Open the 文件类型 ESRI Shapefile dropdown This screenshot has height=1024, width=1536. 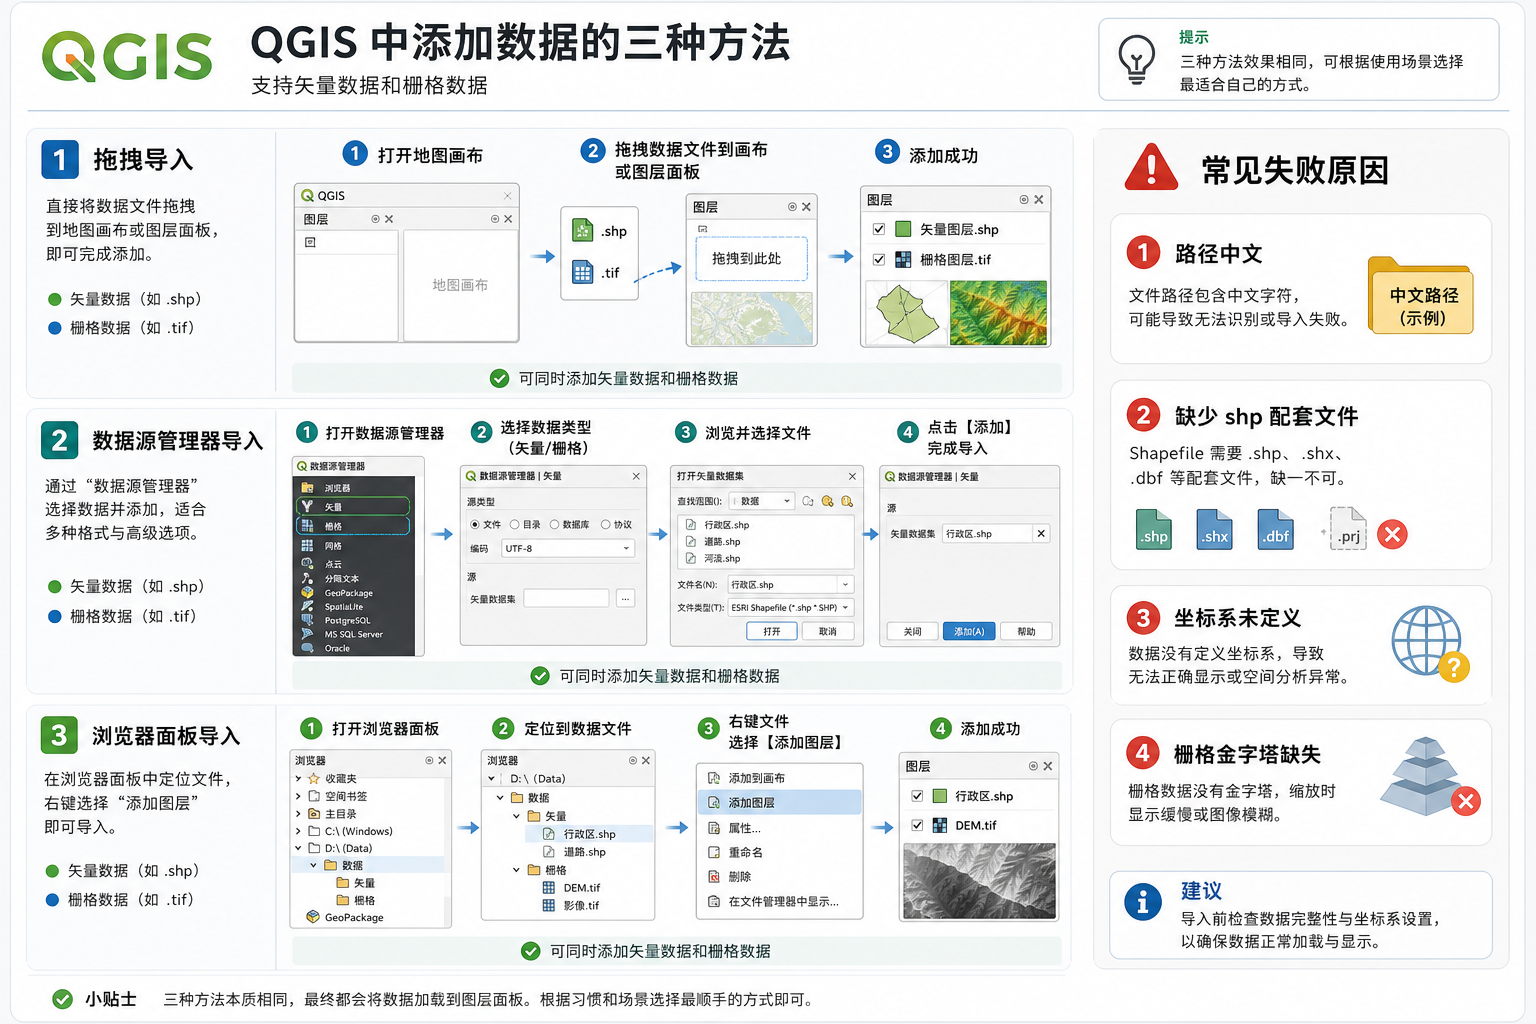pos(790,607)
